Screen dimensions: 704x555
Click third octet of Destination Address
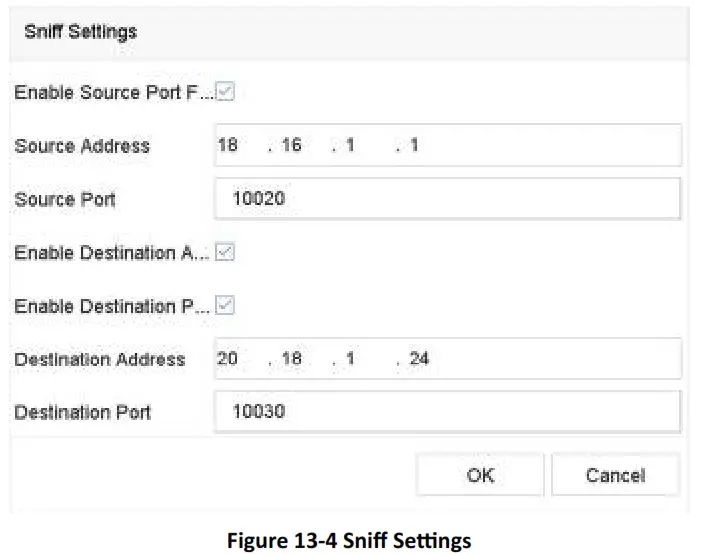(x=351, y=358)
